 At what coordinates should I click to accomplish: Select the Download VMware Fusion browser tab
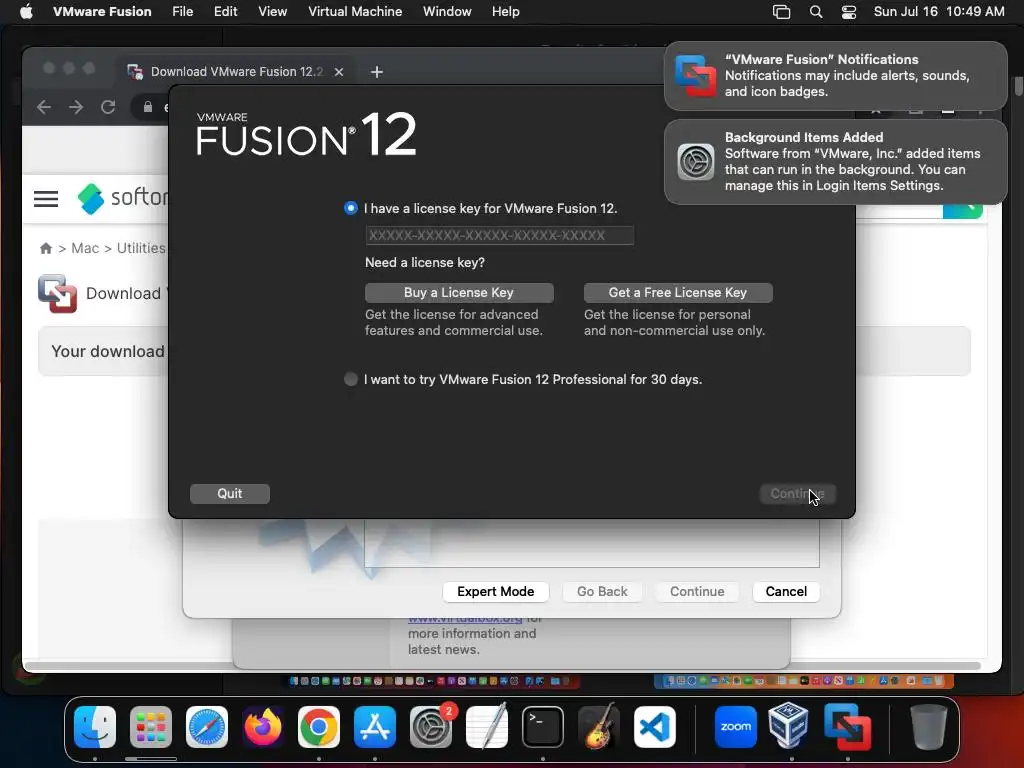(236, 72)
